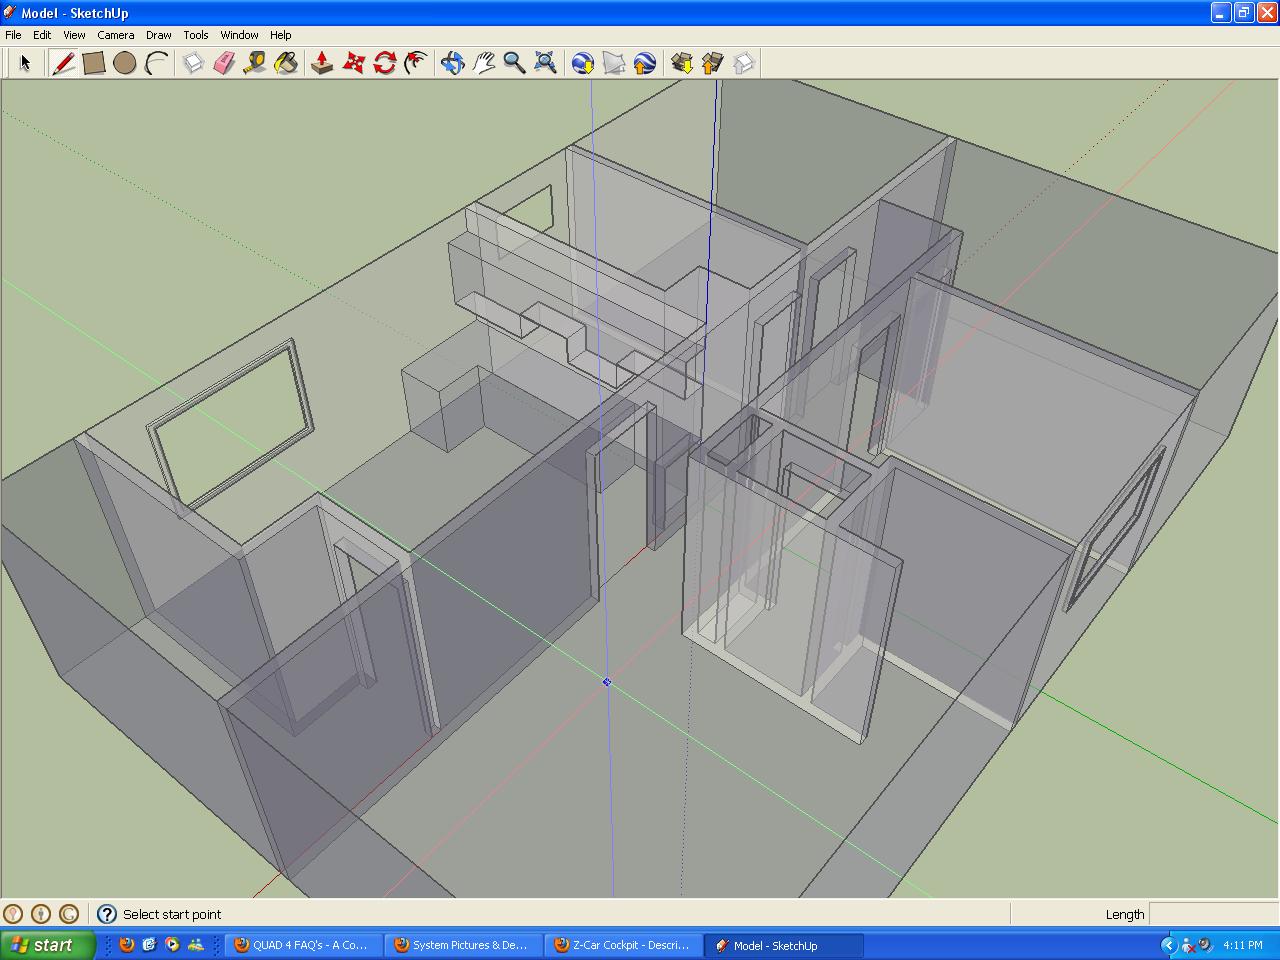Viewport: 1280px width, 960px height.
Task: Click the Toggle Terrain icon
Action: [x=614, y=63]
